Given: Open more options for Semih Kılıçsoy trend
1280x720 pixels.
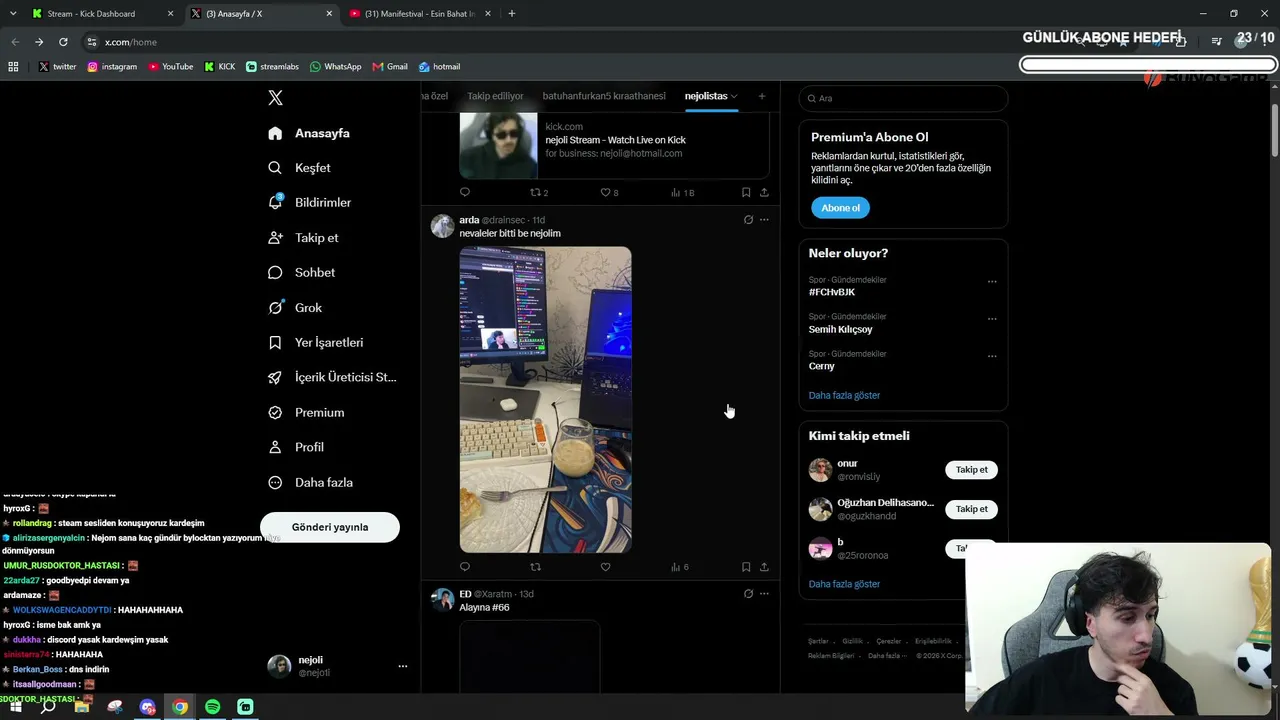Looking at the screenshot, I should coord(992,319).
